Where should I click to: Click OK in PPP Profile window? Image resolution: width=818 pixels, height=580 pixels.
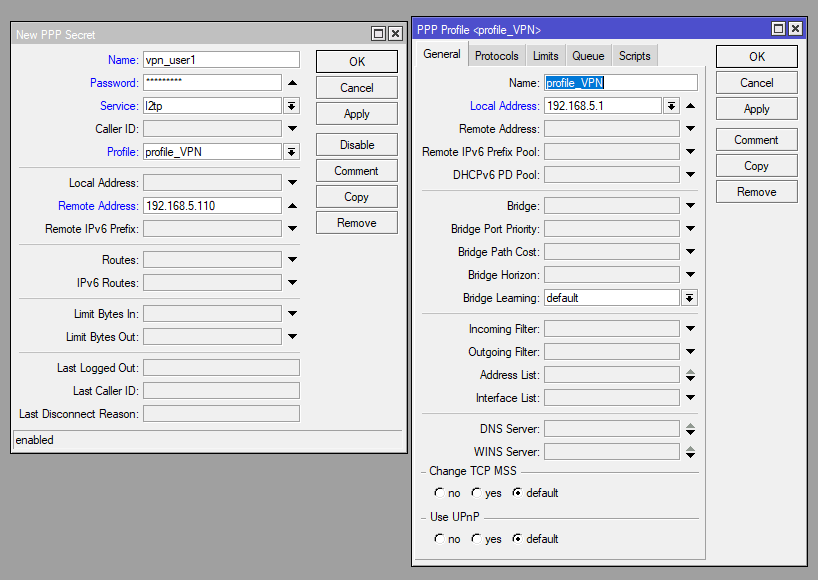756,56
